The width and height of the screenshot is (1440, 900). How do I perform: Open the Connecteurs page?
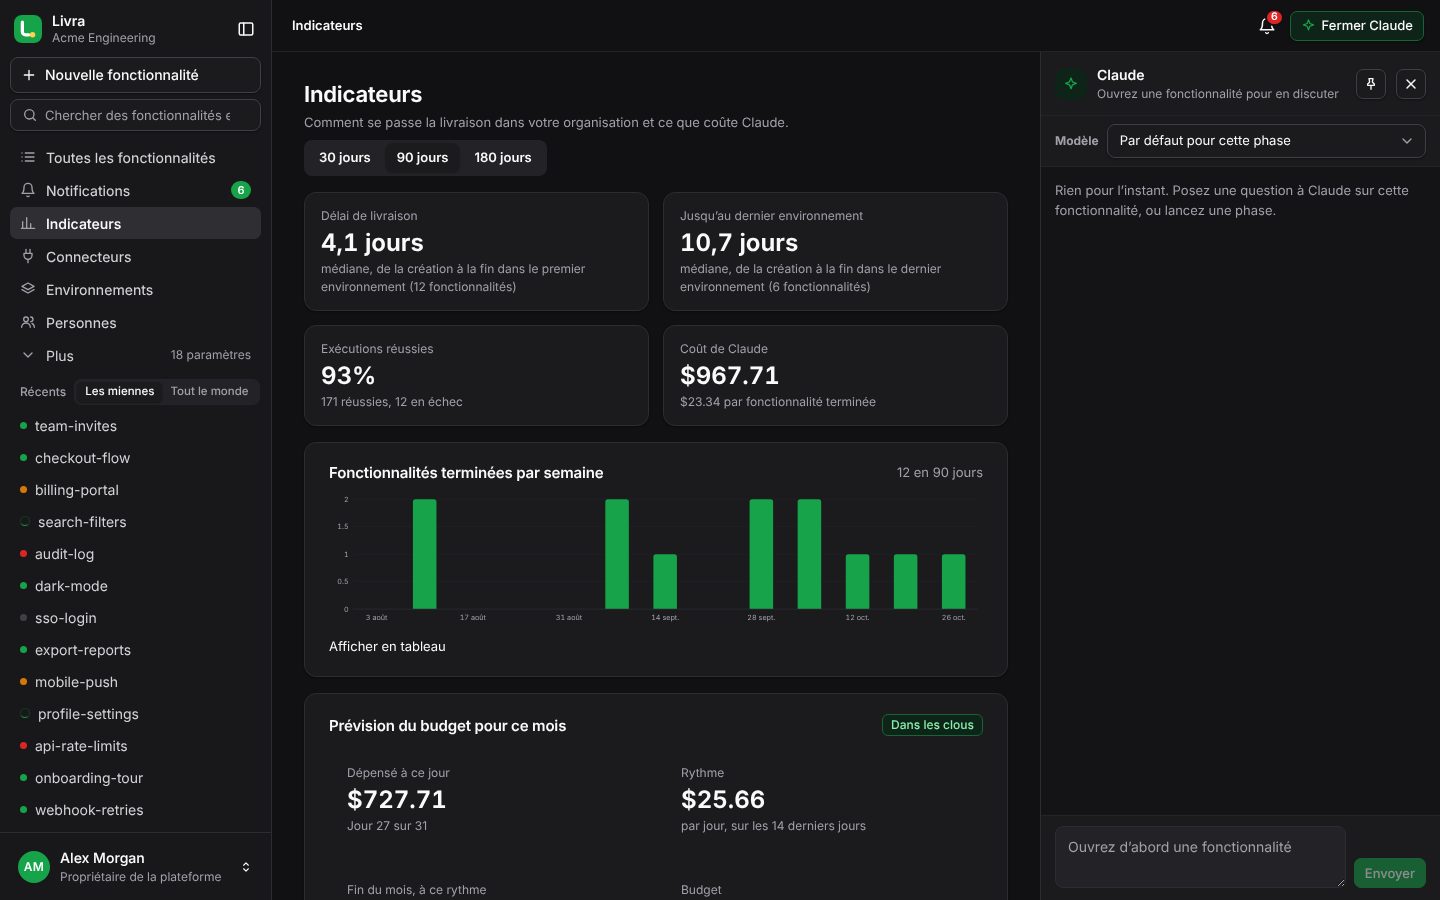tap(135, 257)
